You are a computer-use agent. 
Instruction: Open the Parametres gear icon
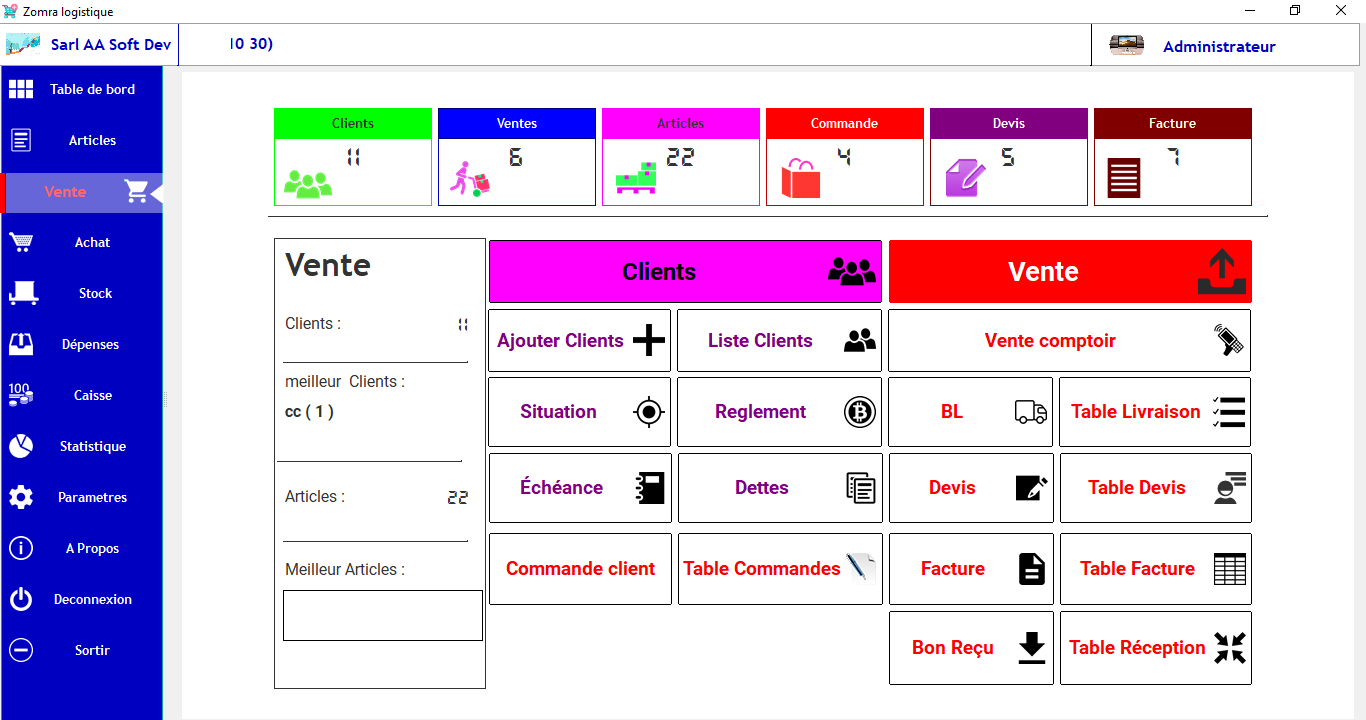tap(21, 496)
